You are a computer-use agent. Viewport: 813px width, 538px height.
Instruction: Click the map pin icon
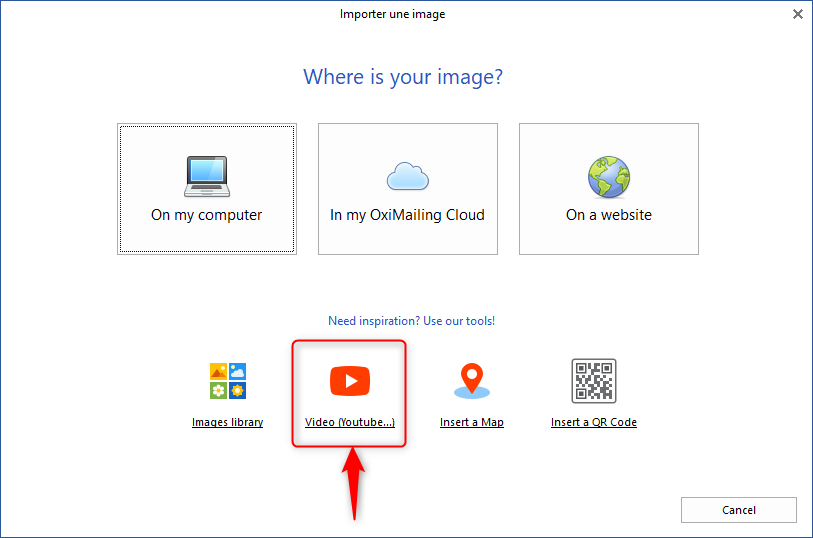click(x=472, y=381)
